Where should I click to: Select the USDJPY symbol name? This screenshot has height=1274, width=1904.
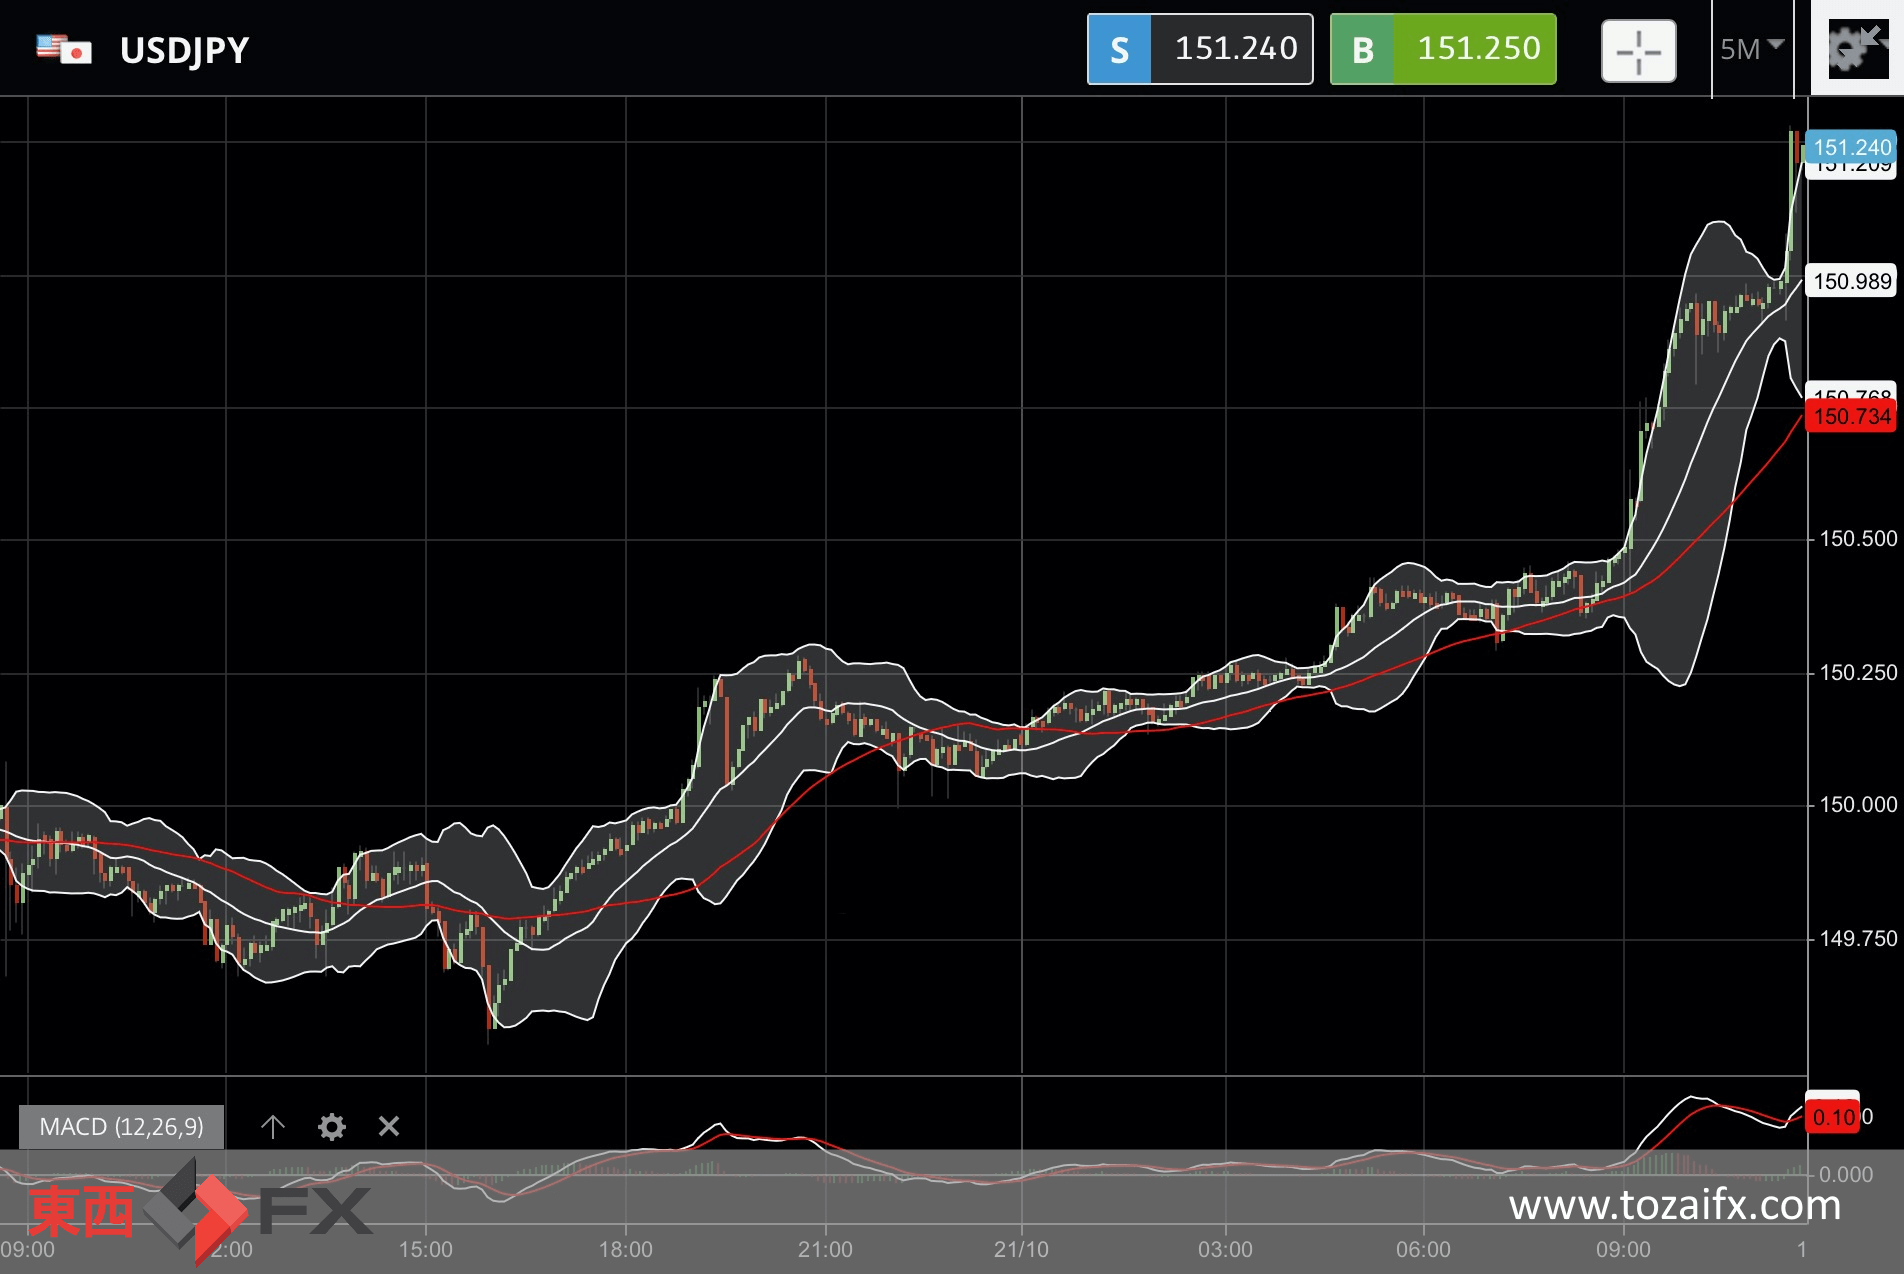pos(185,50)
